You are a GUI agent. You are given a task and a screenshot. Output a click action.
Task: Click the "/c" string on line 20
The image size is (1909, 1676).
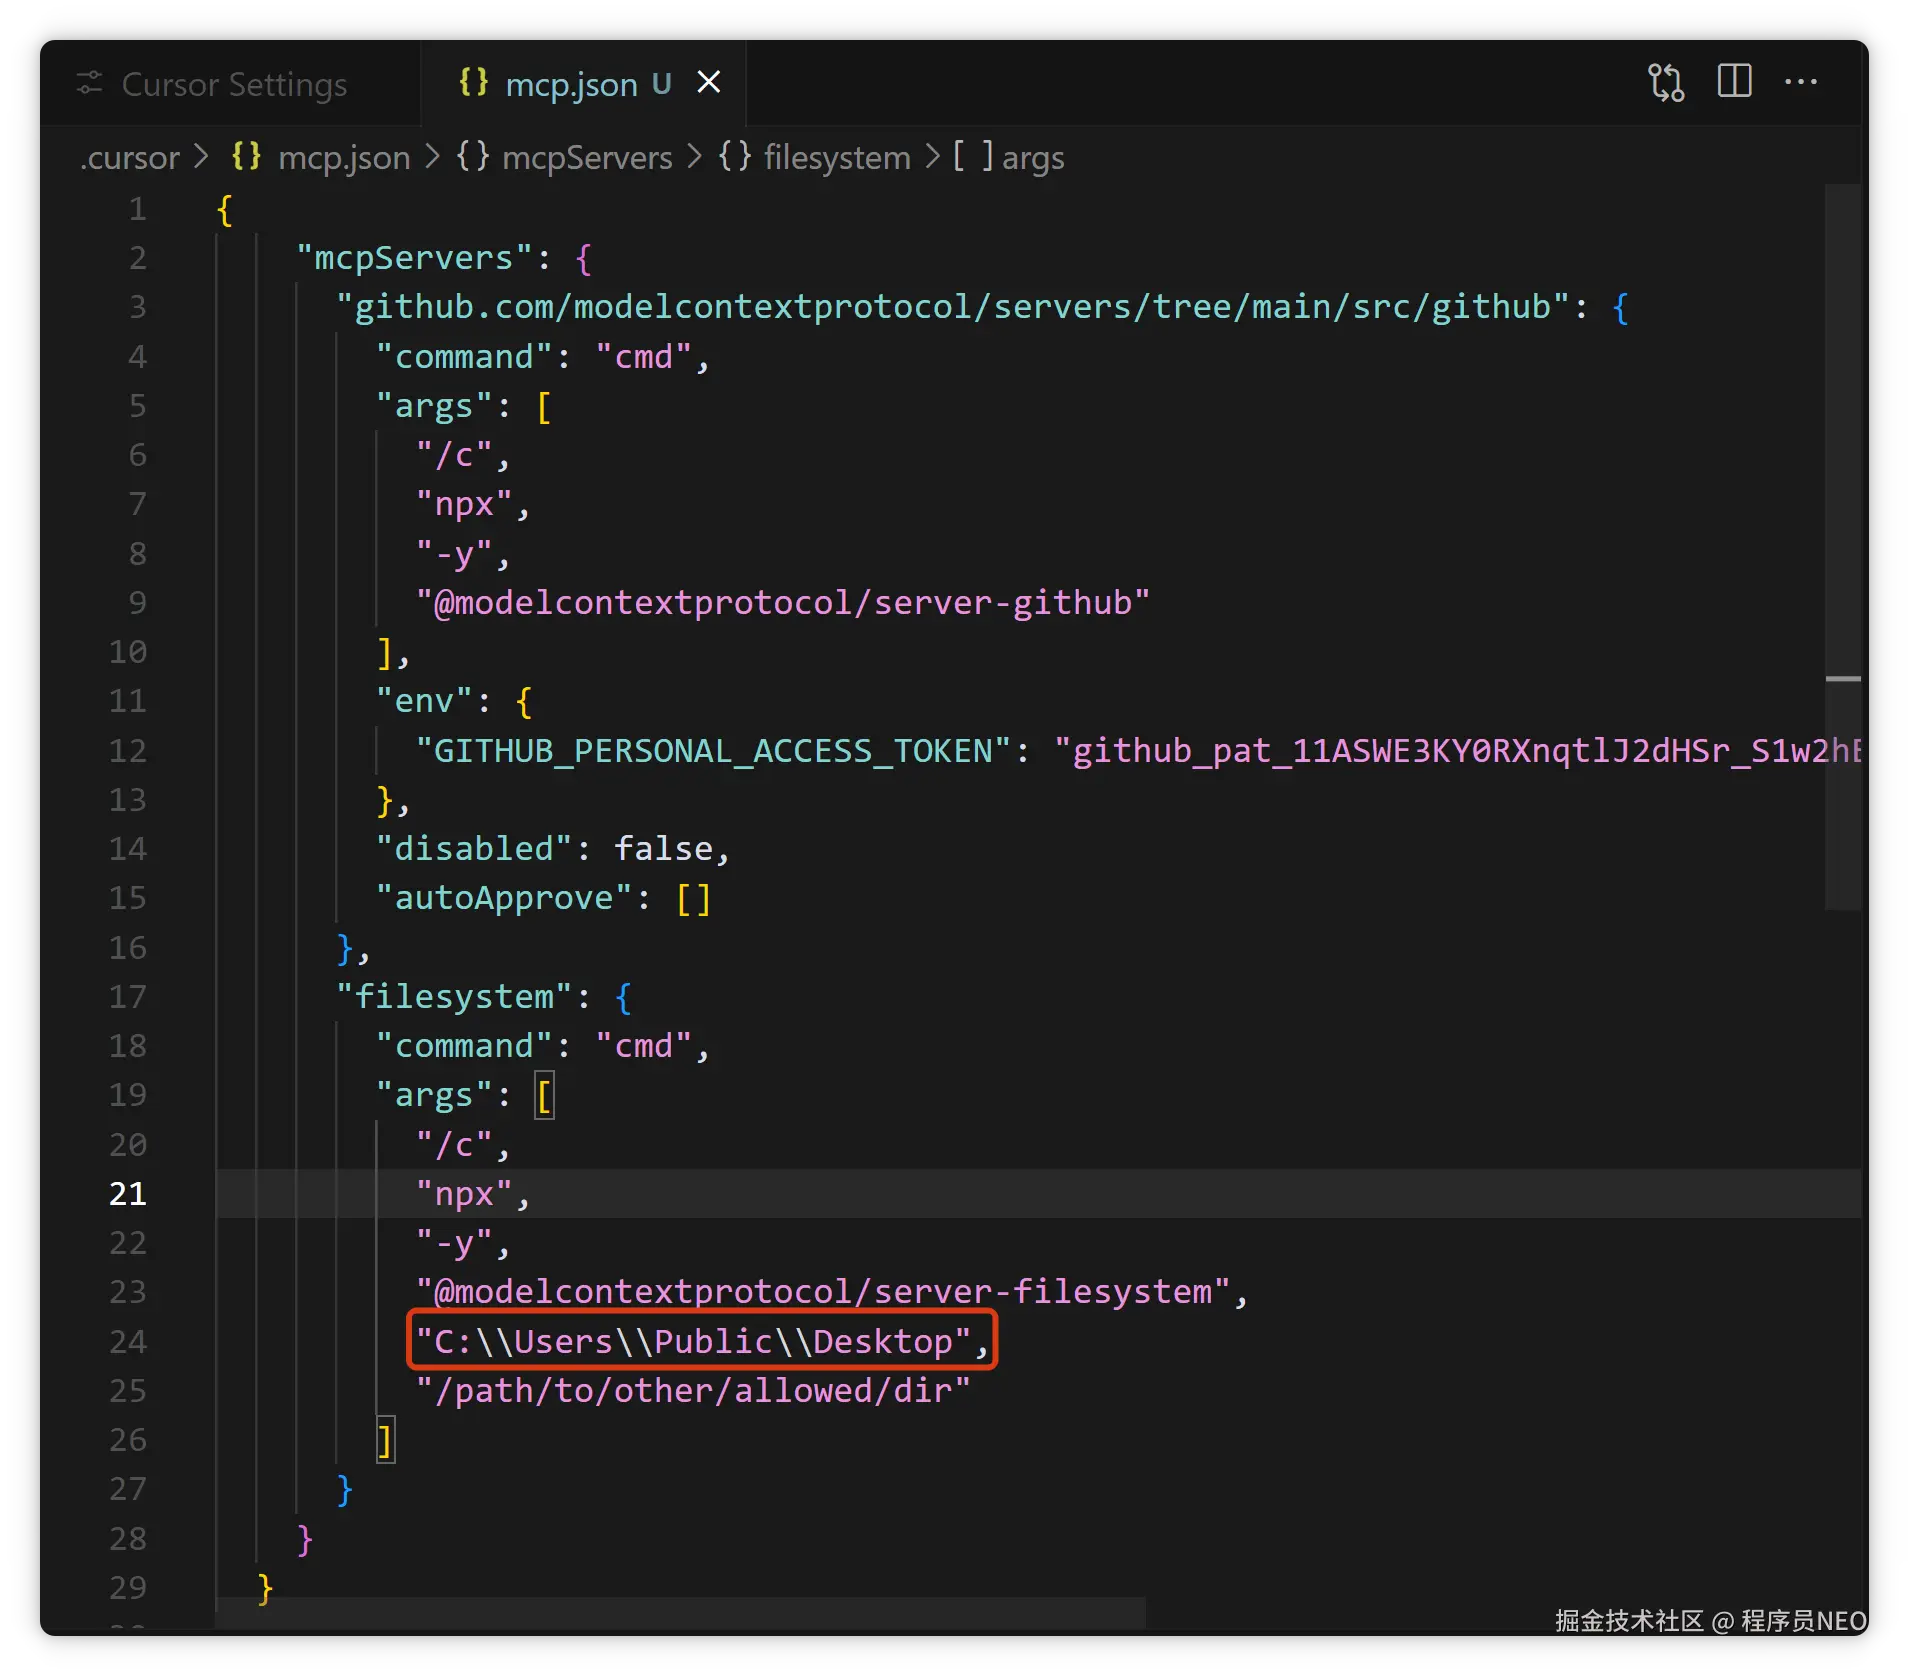click(454, 1145)
